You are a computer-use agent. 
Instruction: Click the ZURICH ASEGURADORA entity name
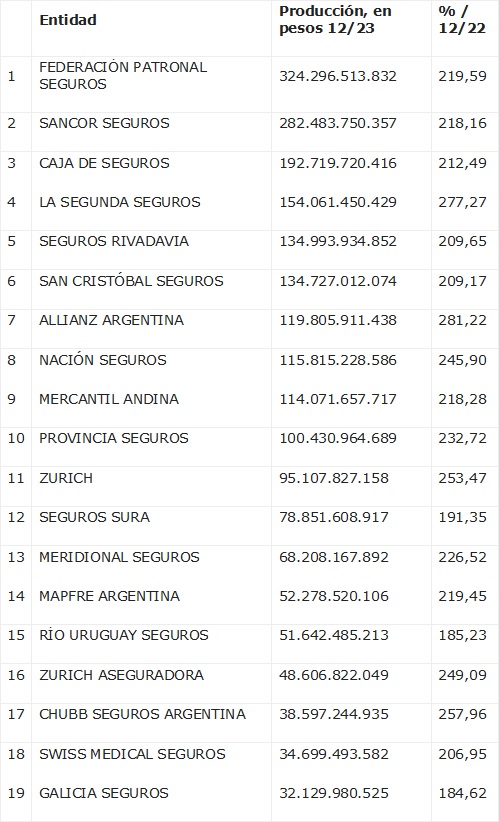122,675
